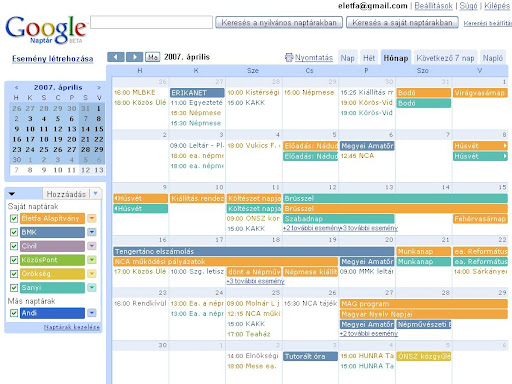
Task: Open the Virágvasárnap event
Action: (480, 93)
